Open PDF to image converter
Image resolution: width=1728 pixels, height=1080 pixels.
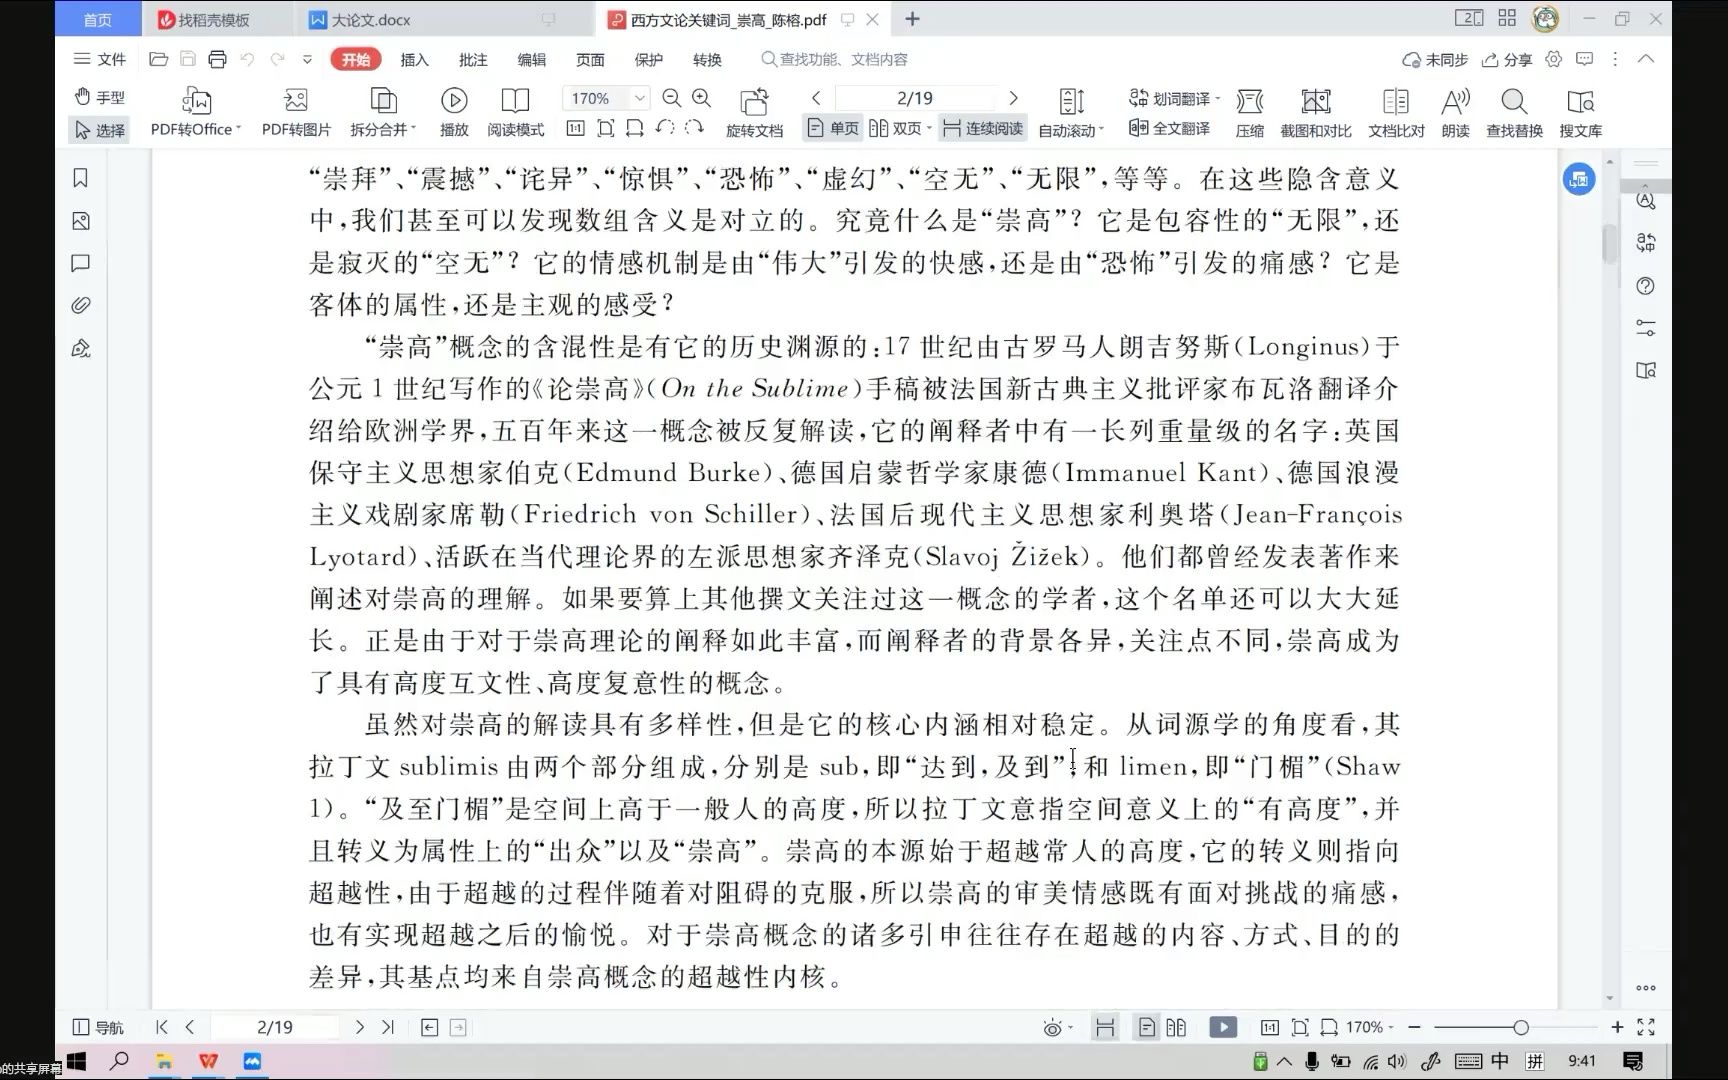296,112
